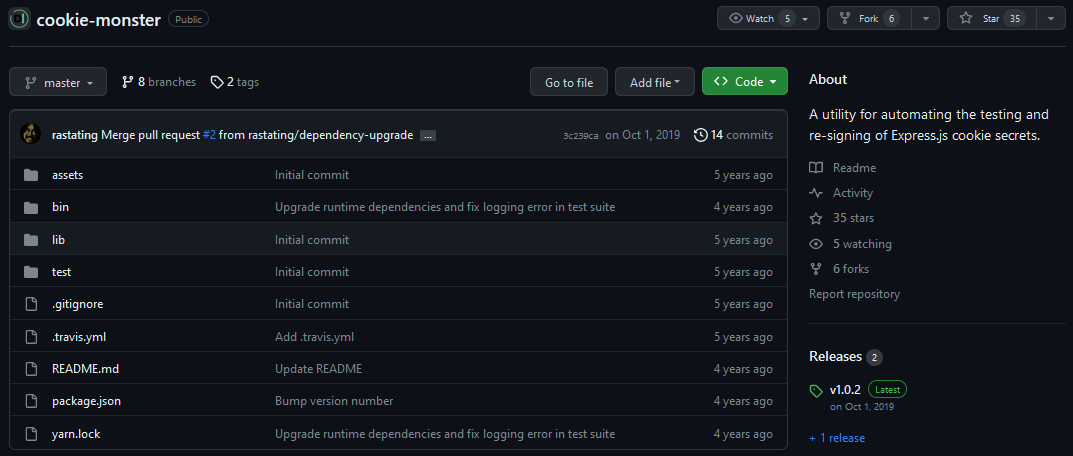
Task: Click the v1.0.2 release tag icon
Action: point(816,392)
